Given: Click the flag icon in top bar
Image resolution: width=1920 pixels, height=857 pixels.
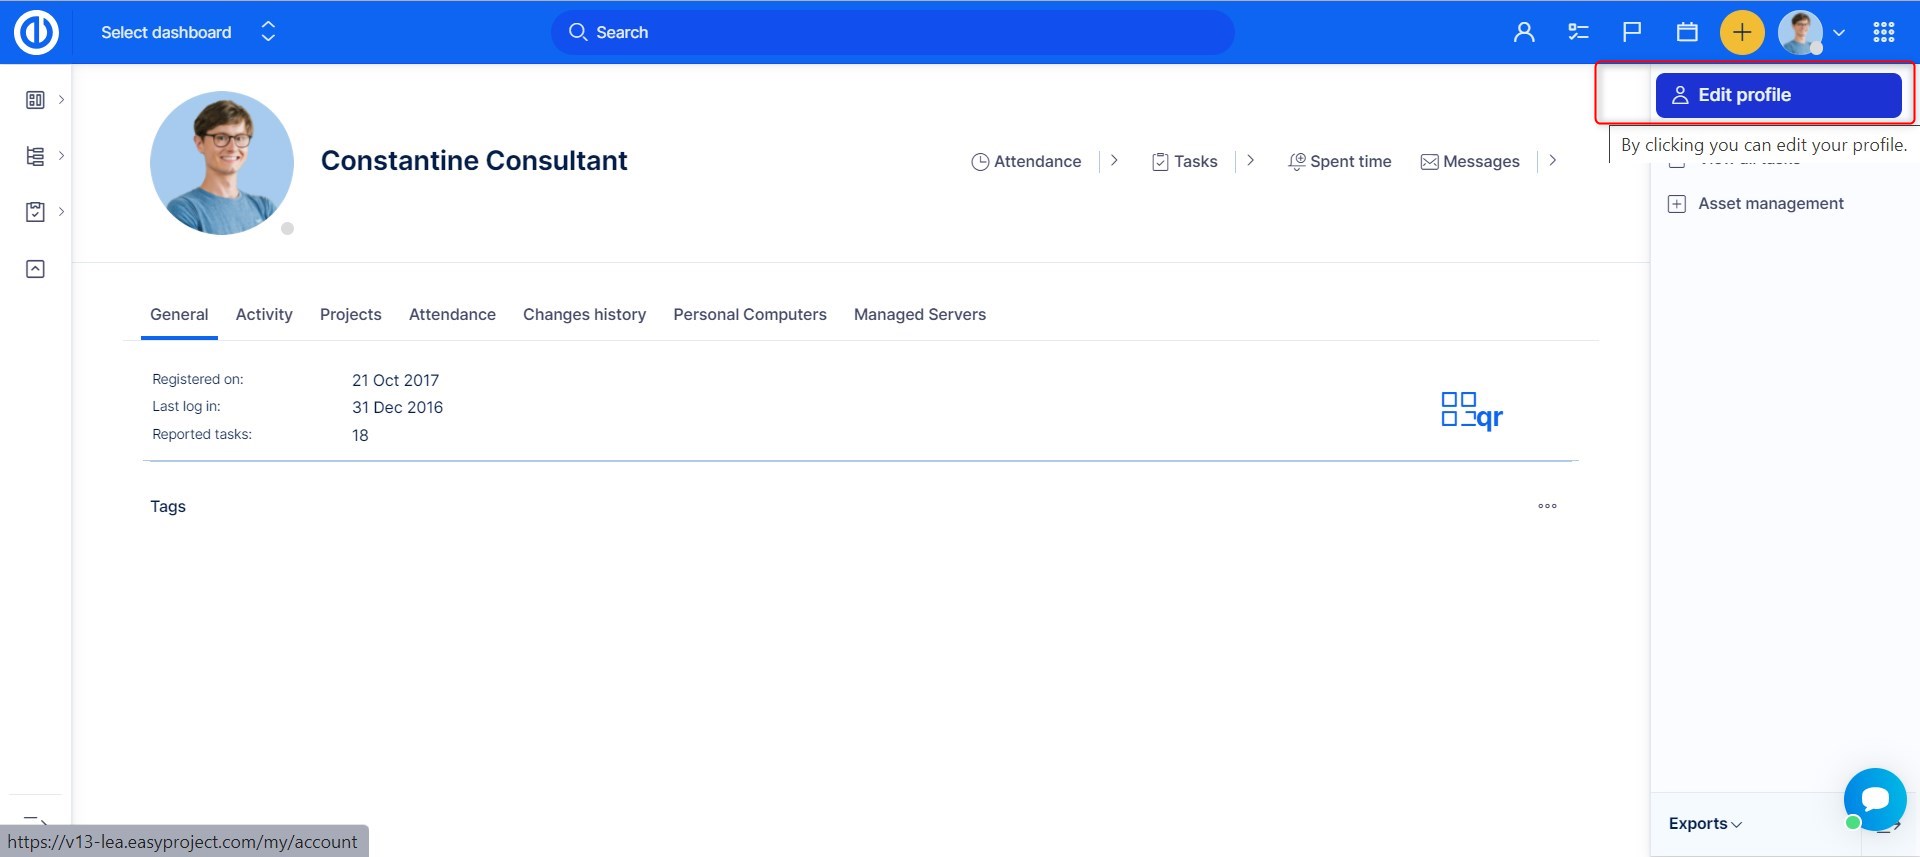Looking at the screenshot, I should pyautogui.click(x=1632, y=32).
